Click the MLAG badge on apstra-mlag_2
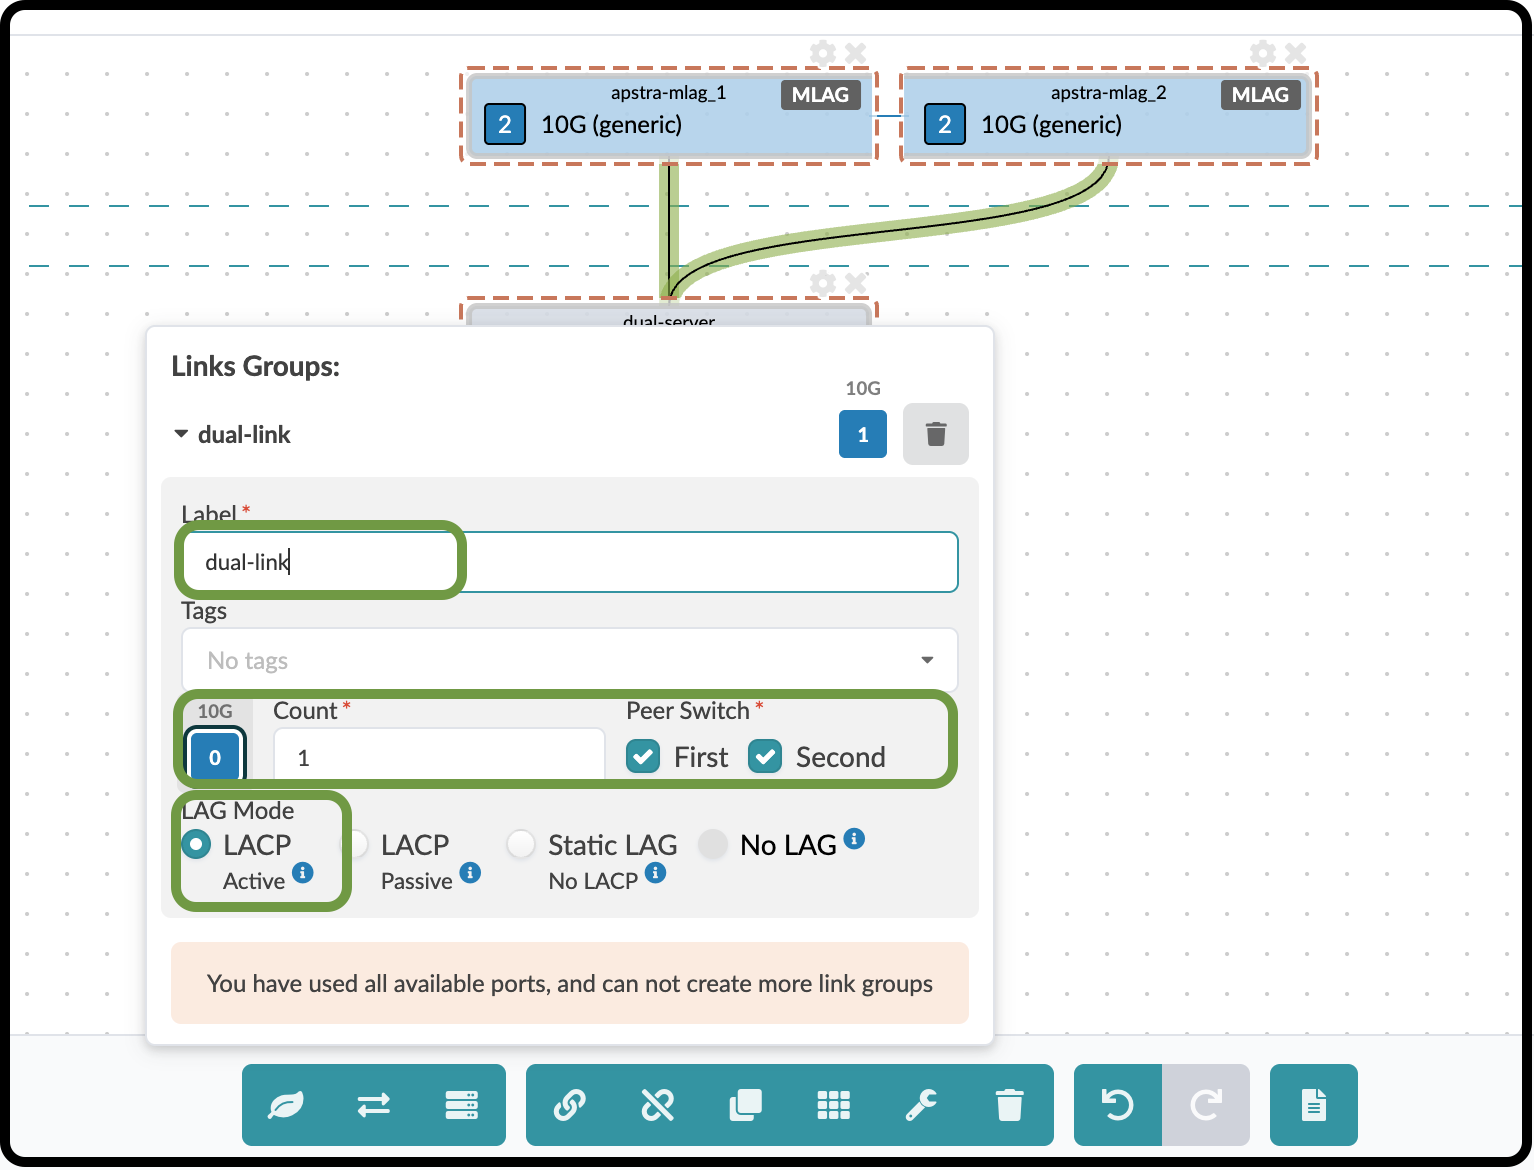The image size is (1534, 1170). [x=1260, y=95]
